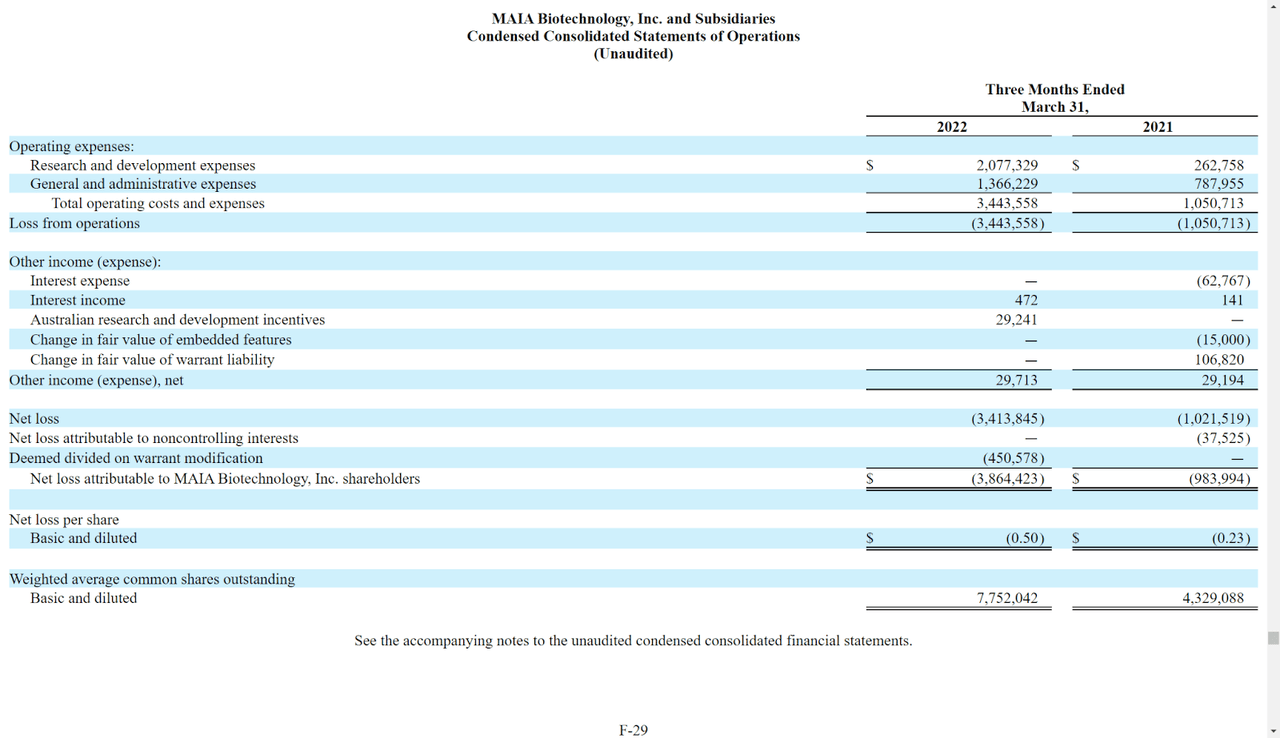This screenshot has width=1280, height=738.
Task: Click 'Total operating costs and expenses' label
Action: (158, 204)
